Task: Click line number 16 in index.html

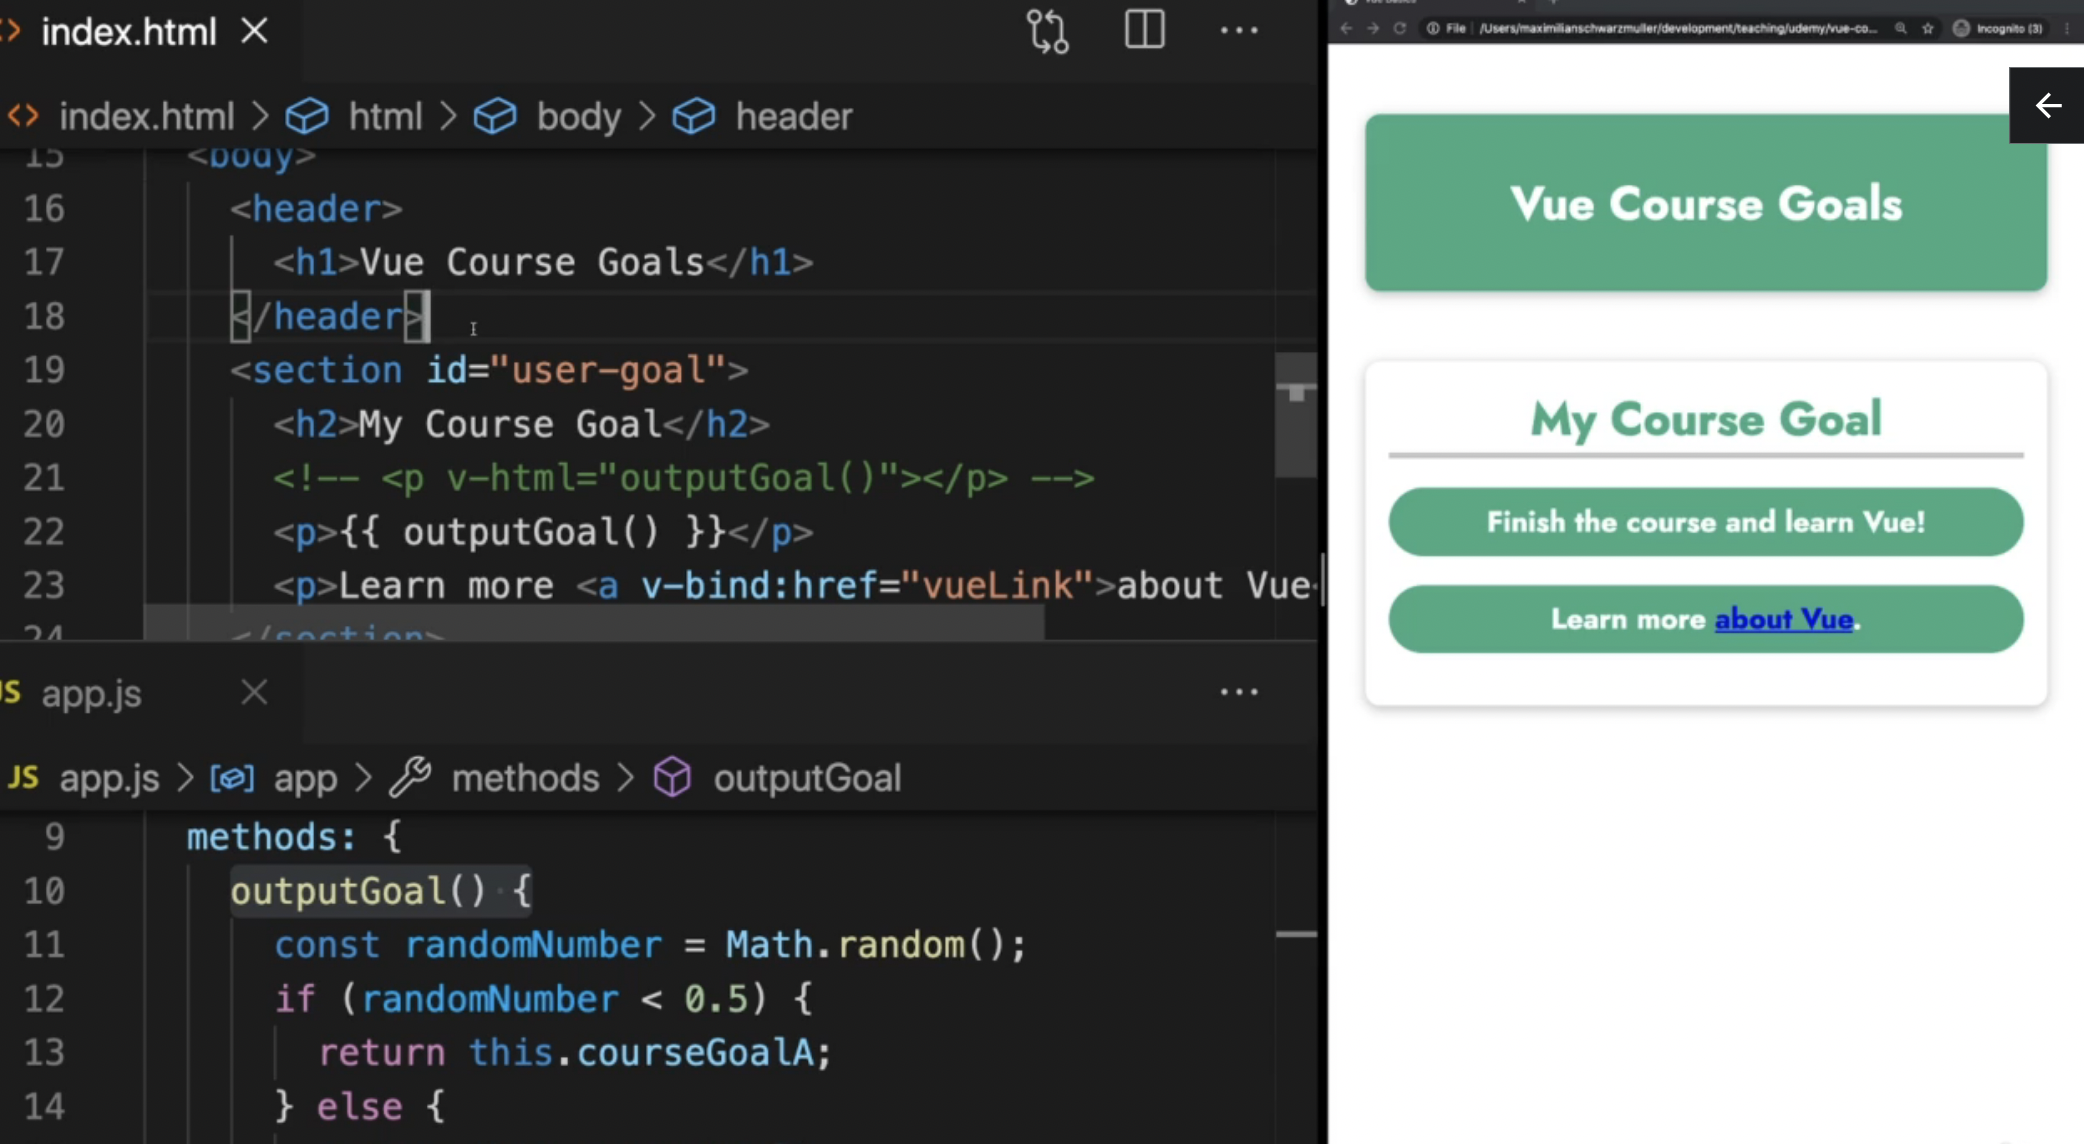Action: pos(44,208)
